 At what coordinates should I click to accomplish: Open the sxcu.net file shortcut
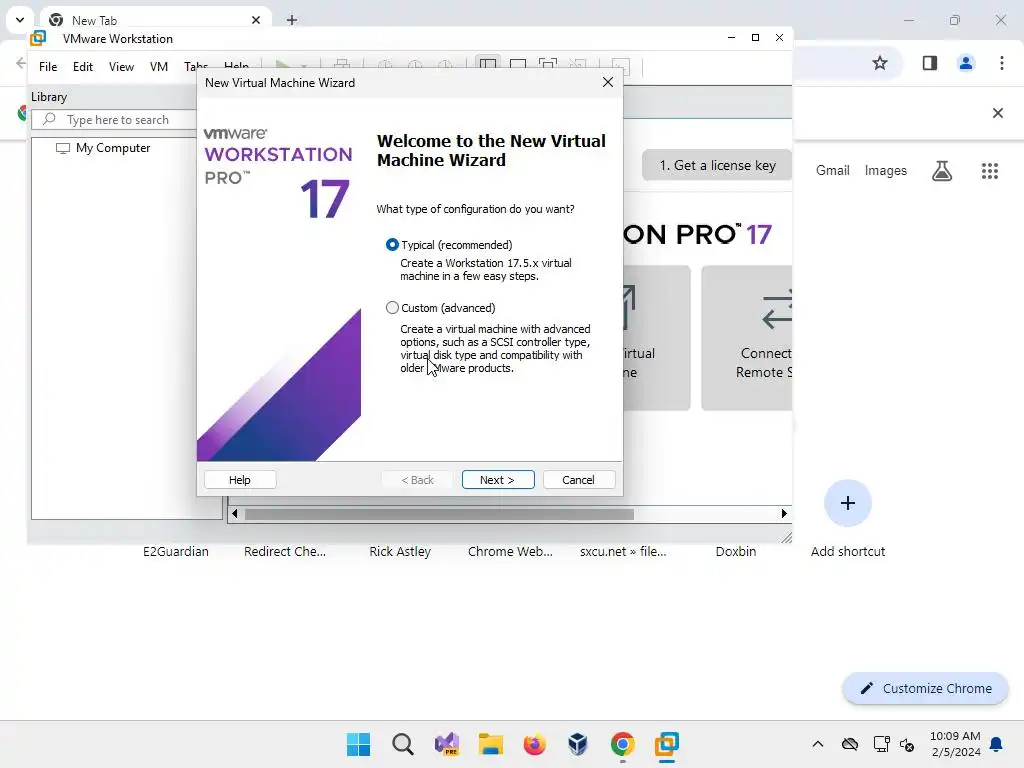pos(623,551)
